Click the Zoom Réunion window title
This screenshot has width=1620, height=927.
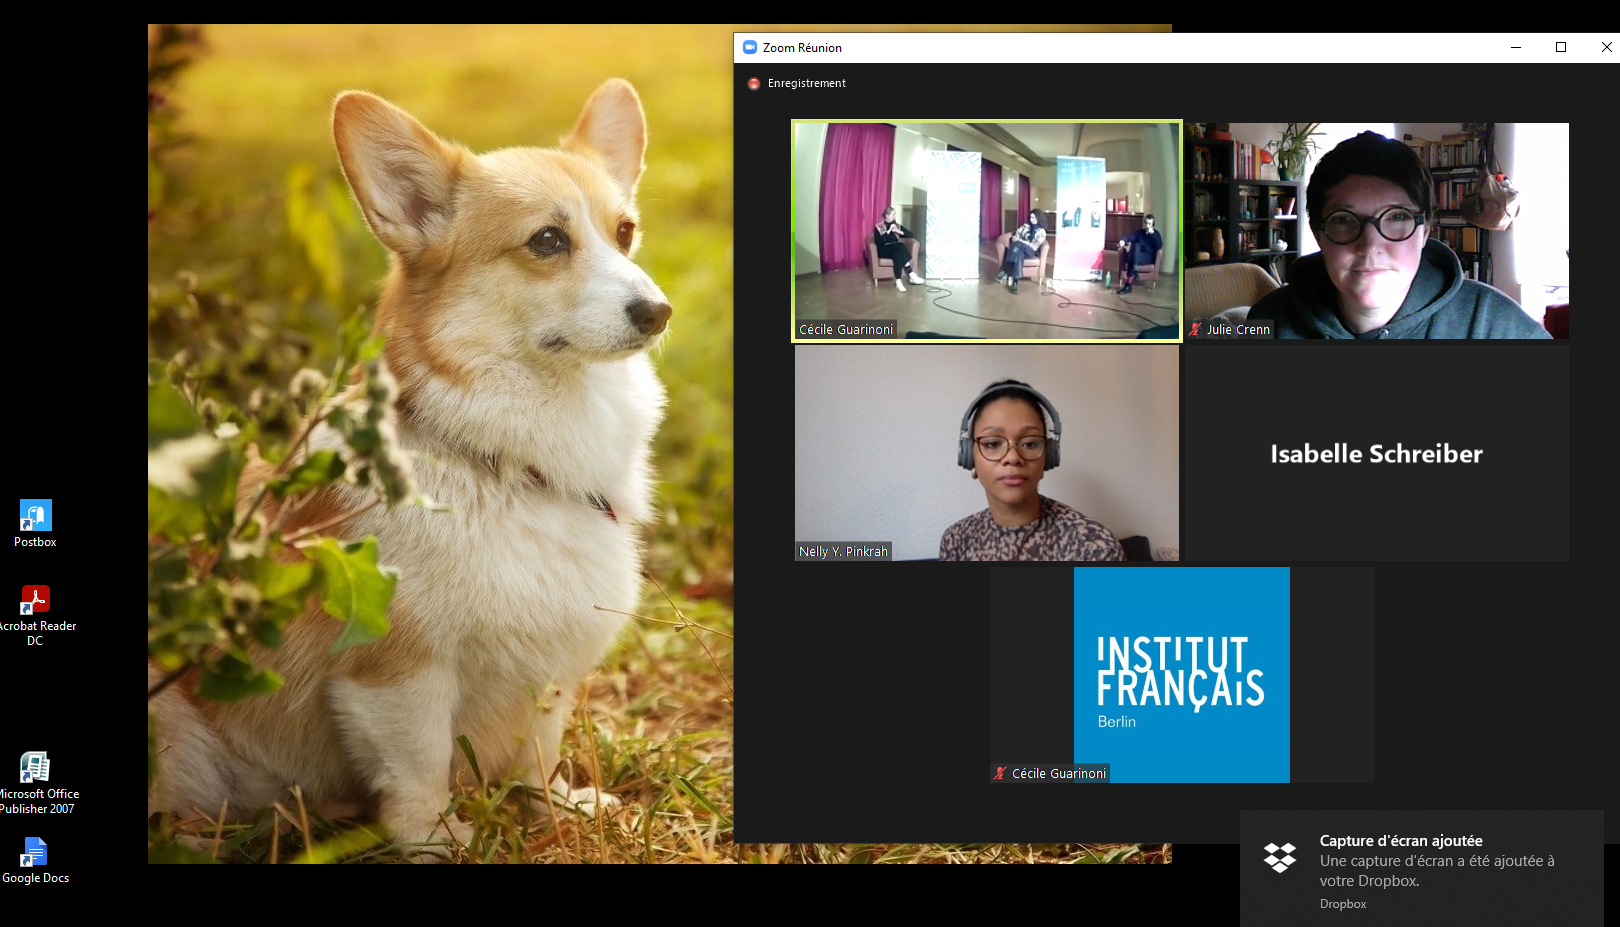pos(802,48)
